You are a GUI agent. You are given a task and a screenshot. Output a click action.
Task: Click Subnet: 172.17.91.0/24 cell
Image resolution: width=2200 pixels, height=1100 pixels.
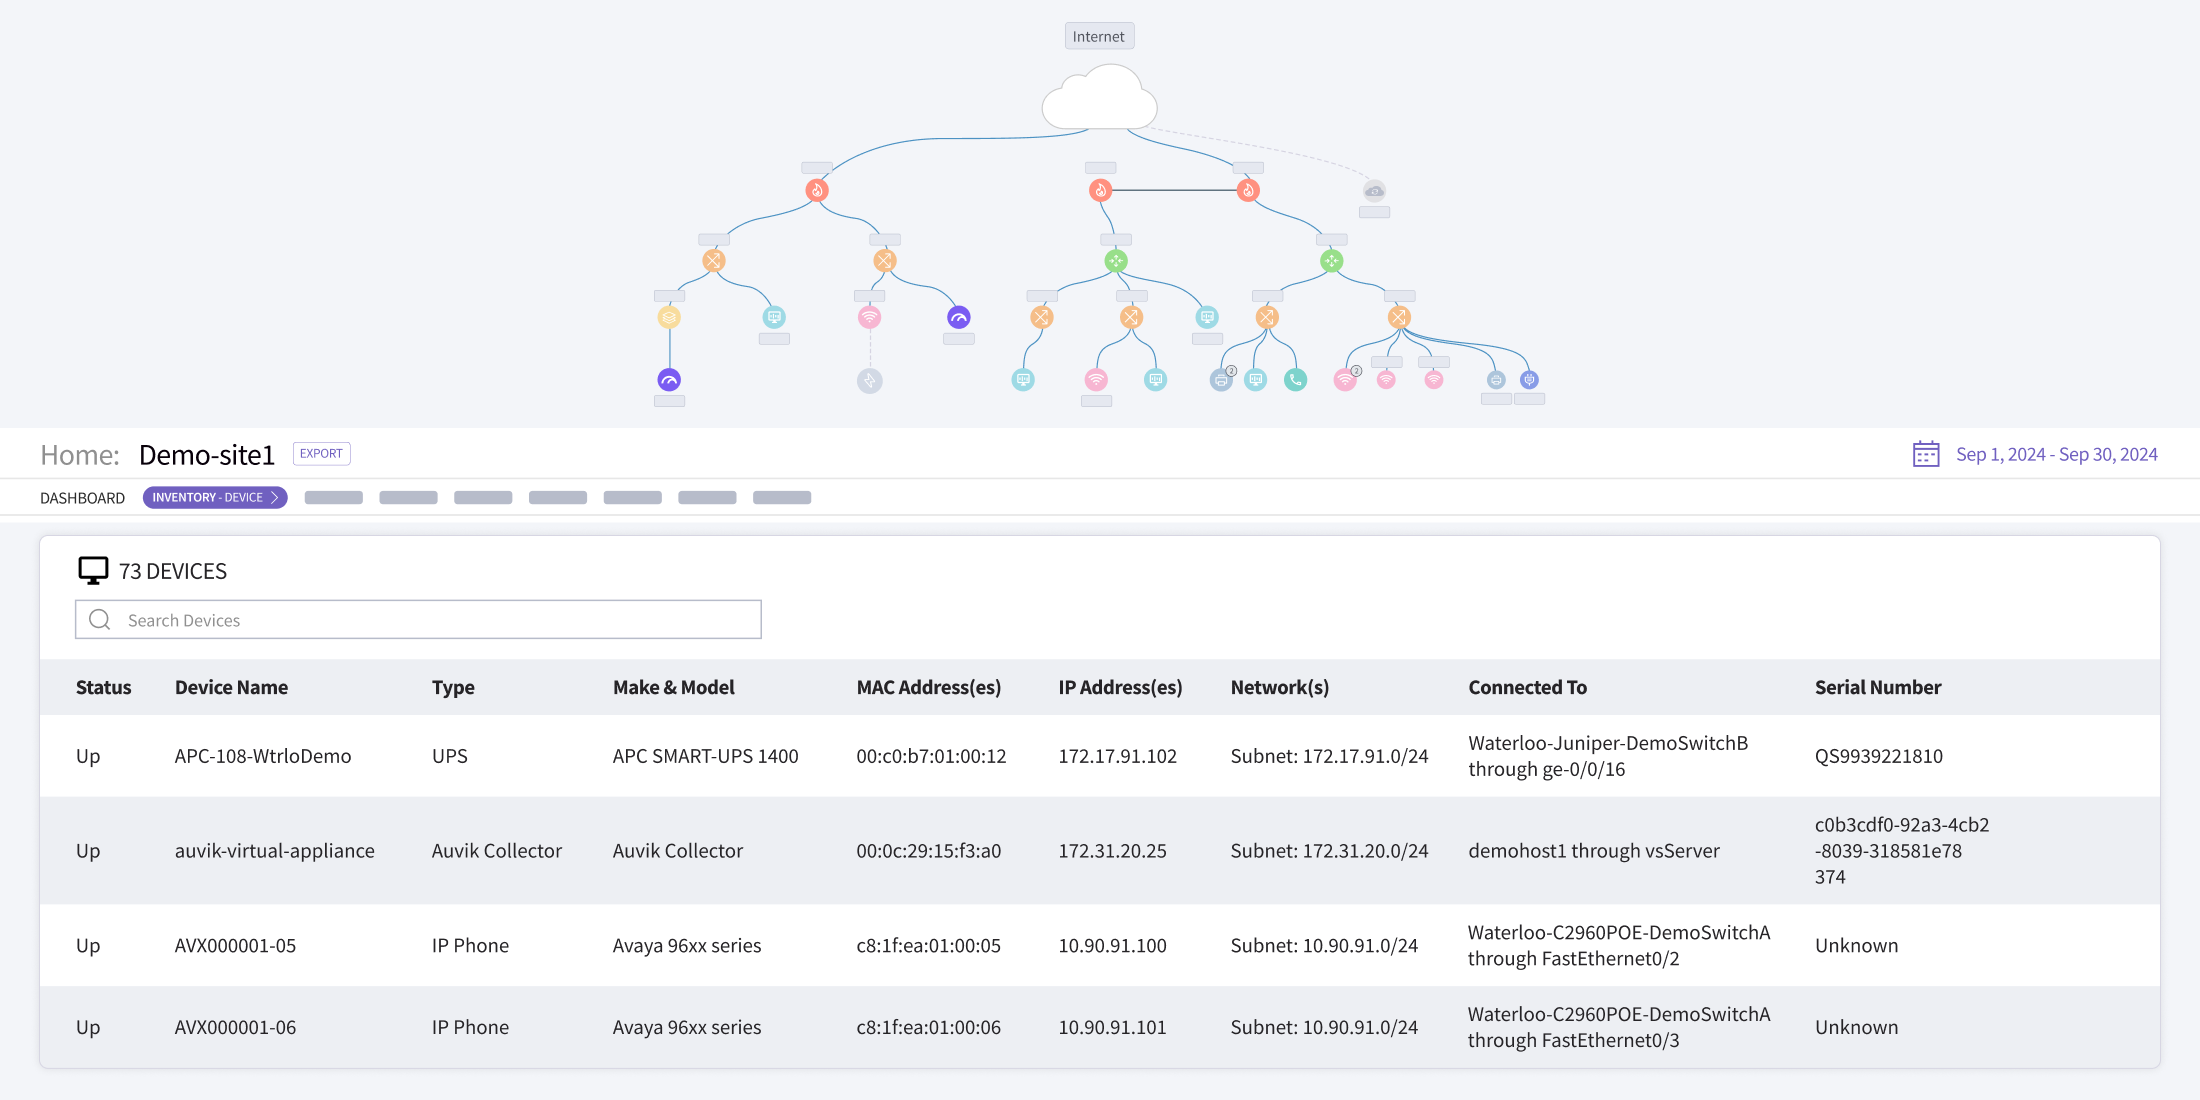tap(1329, 756)
